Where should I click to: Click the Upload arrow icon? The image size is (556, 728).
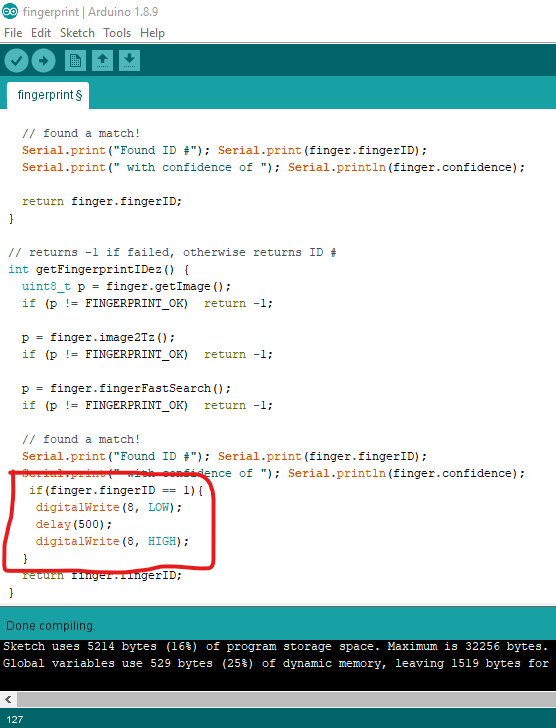[44, 60]
